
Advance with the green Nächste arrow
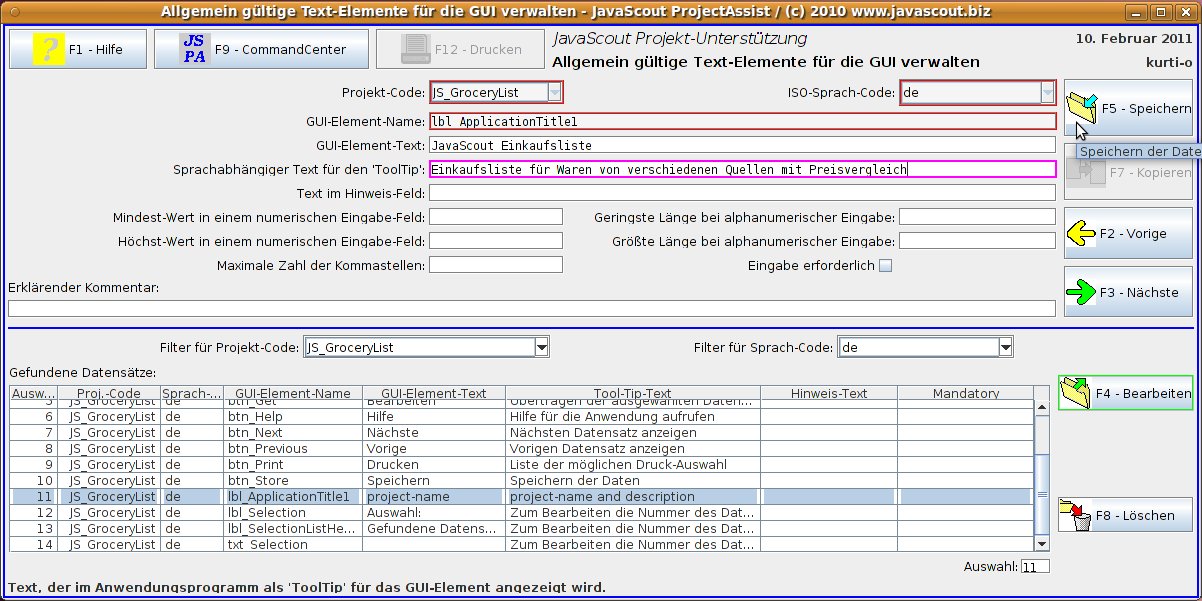[1081, 293]
